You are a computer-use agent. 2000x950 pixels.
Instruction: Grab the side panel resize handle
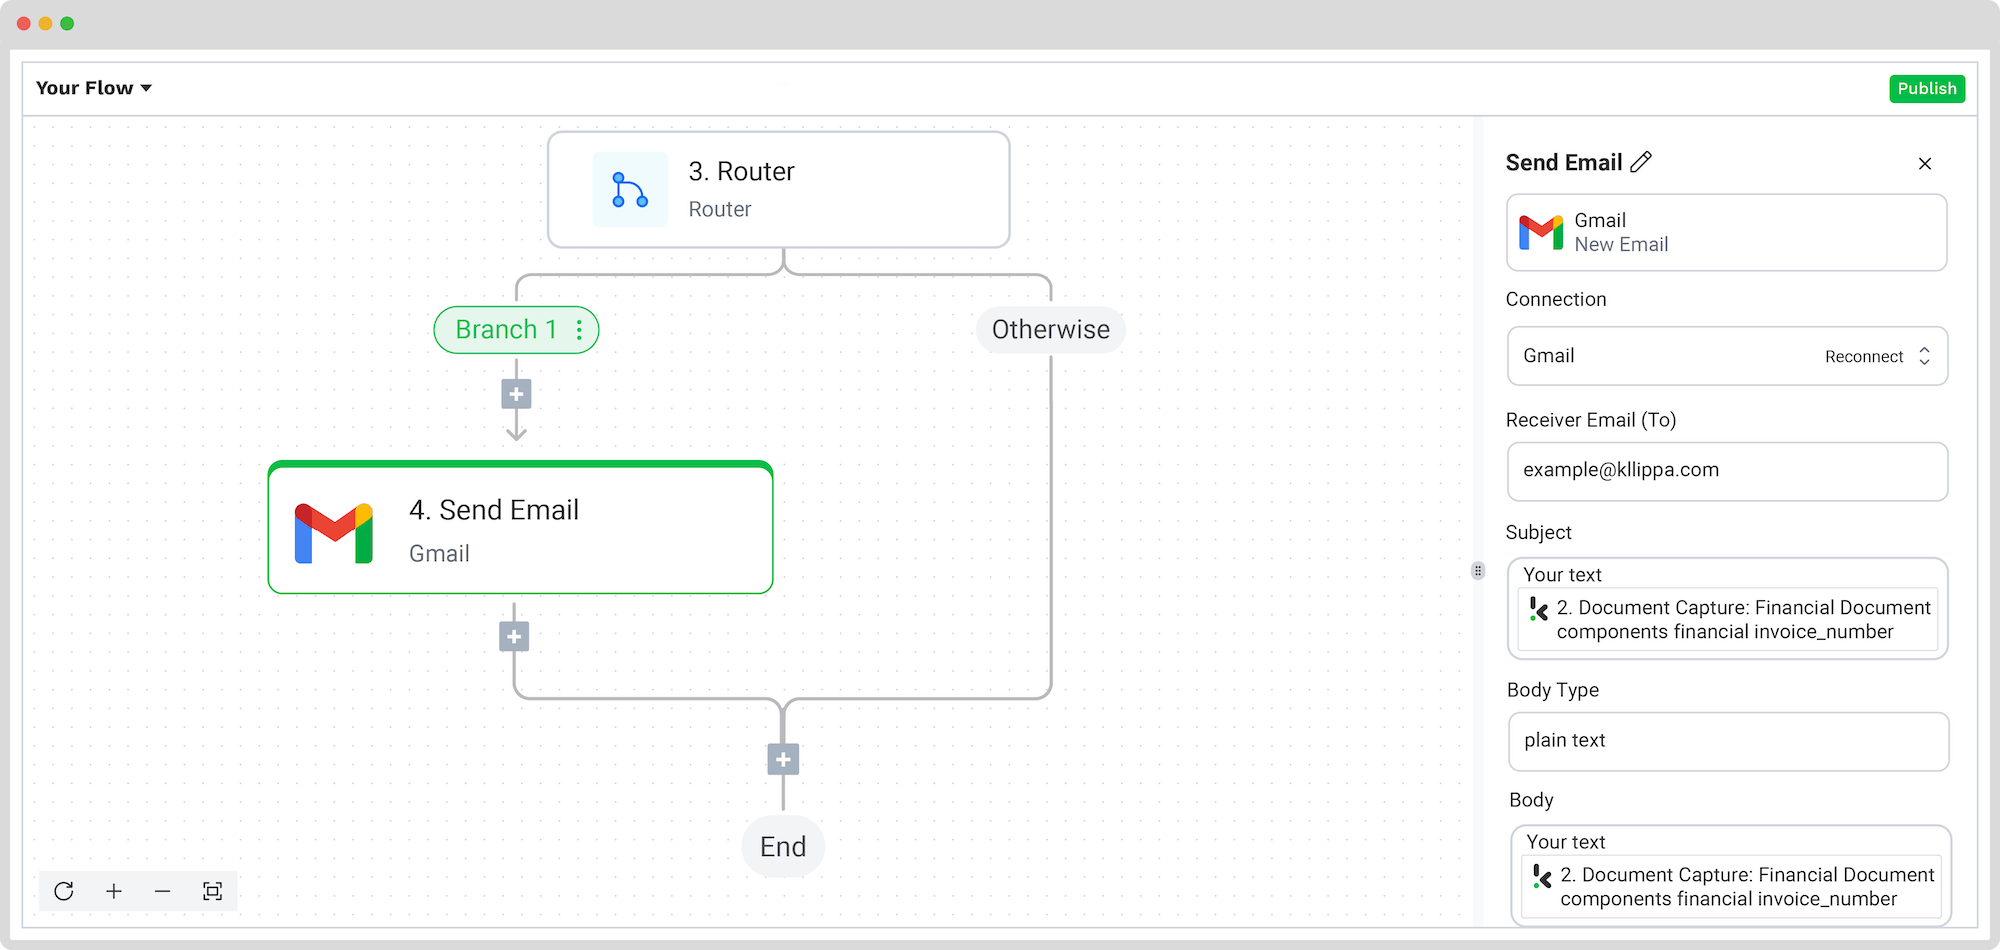coord(1478,571)
